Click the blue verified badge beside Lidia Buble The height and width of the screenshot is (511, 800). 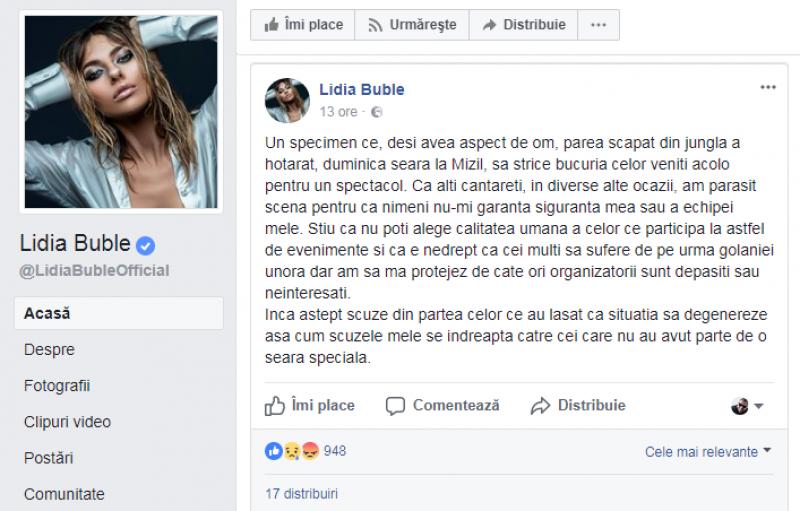145,245
